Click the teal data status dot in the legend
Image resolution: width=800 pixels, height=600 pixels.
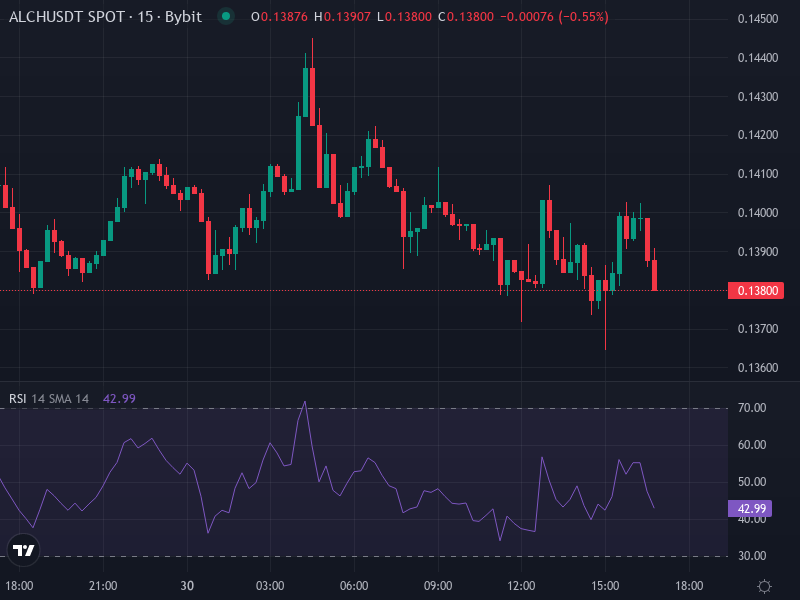click(227, 17)
